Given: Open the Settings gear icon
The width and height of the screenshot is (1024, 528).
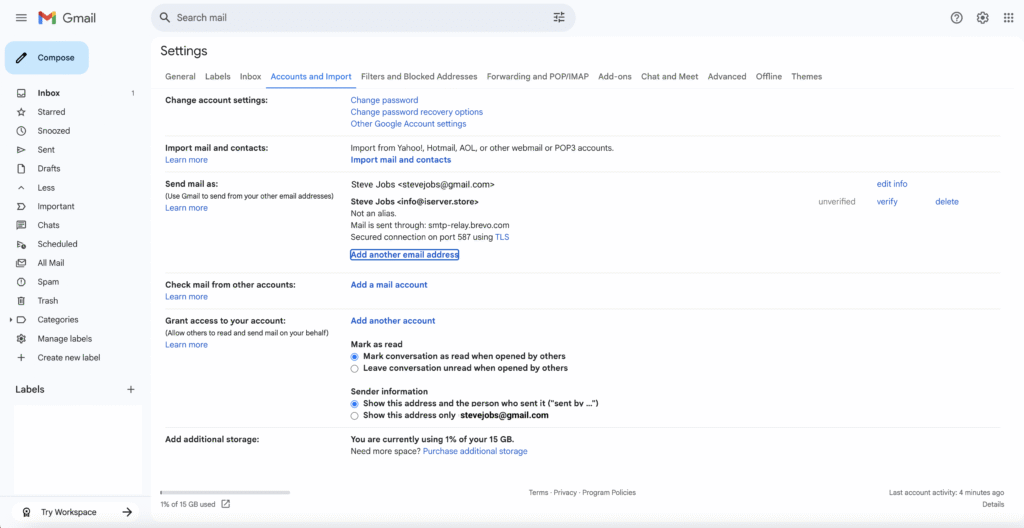Looking at the screenshot, I should coord(982,18).
